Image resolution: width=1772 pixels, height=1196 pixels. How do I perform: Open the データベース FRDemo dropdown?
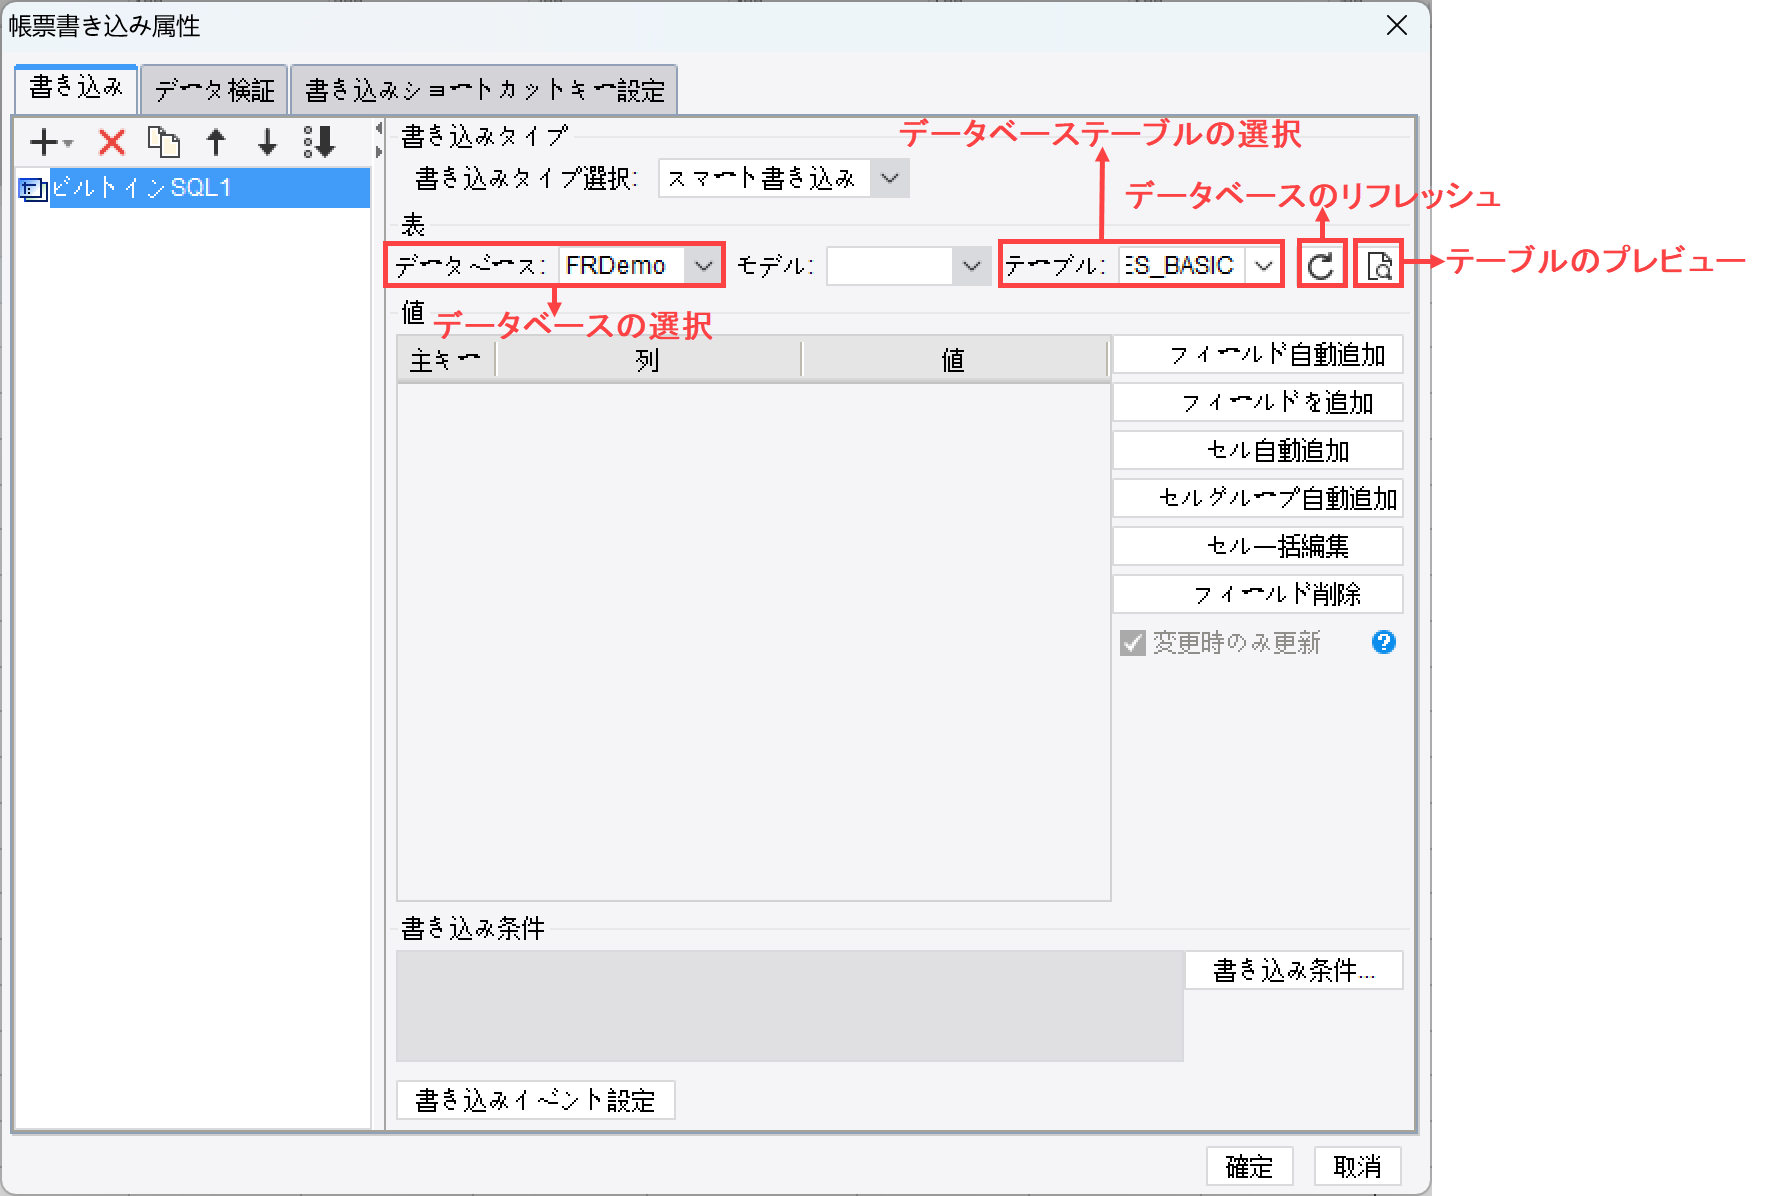point(703,265)
